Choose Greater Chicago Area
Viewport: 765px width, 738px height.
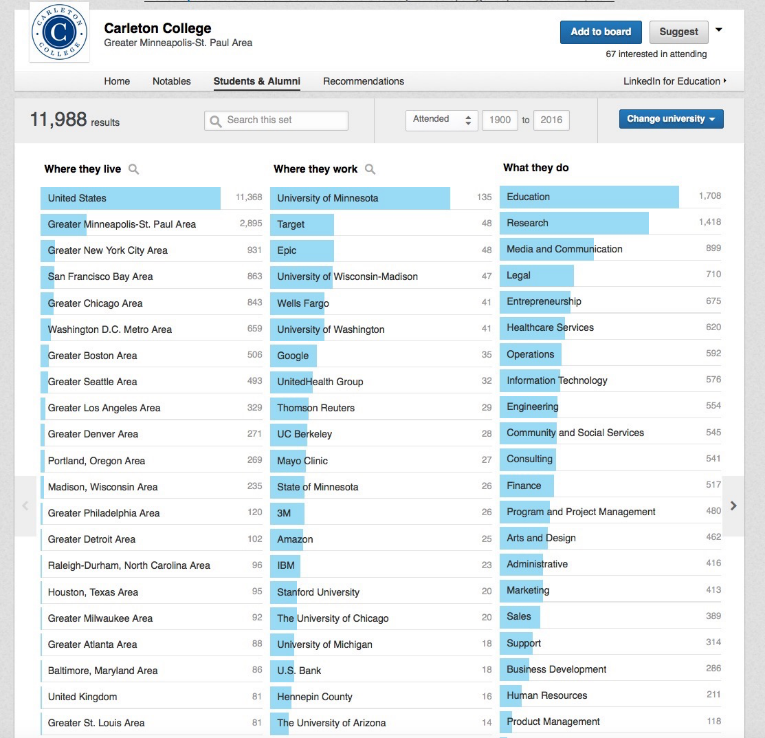point(151,303)
